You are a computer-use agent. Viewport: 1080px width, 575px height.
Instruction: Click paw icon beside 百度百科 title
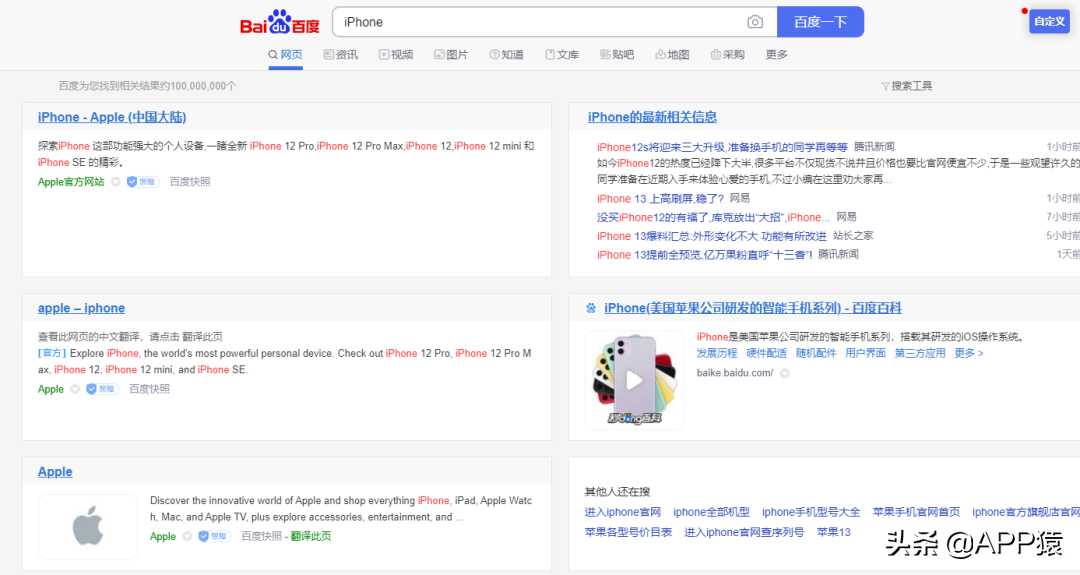[x=591, y=308]
